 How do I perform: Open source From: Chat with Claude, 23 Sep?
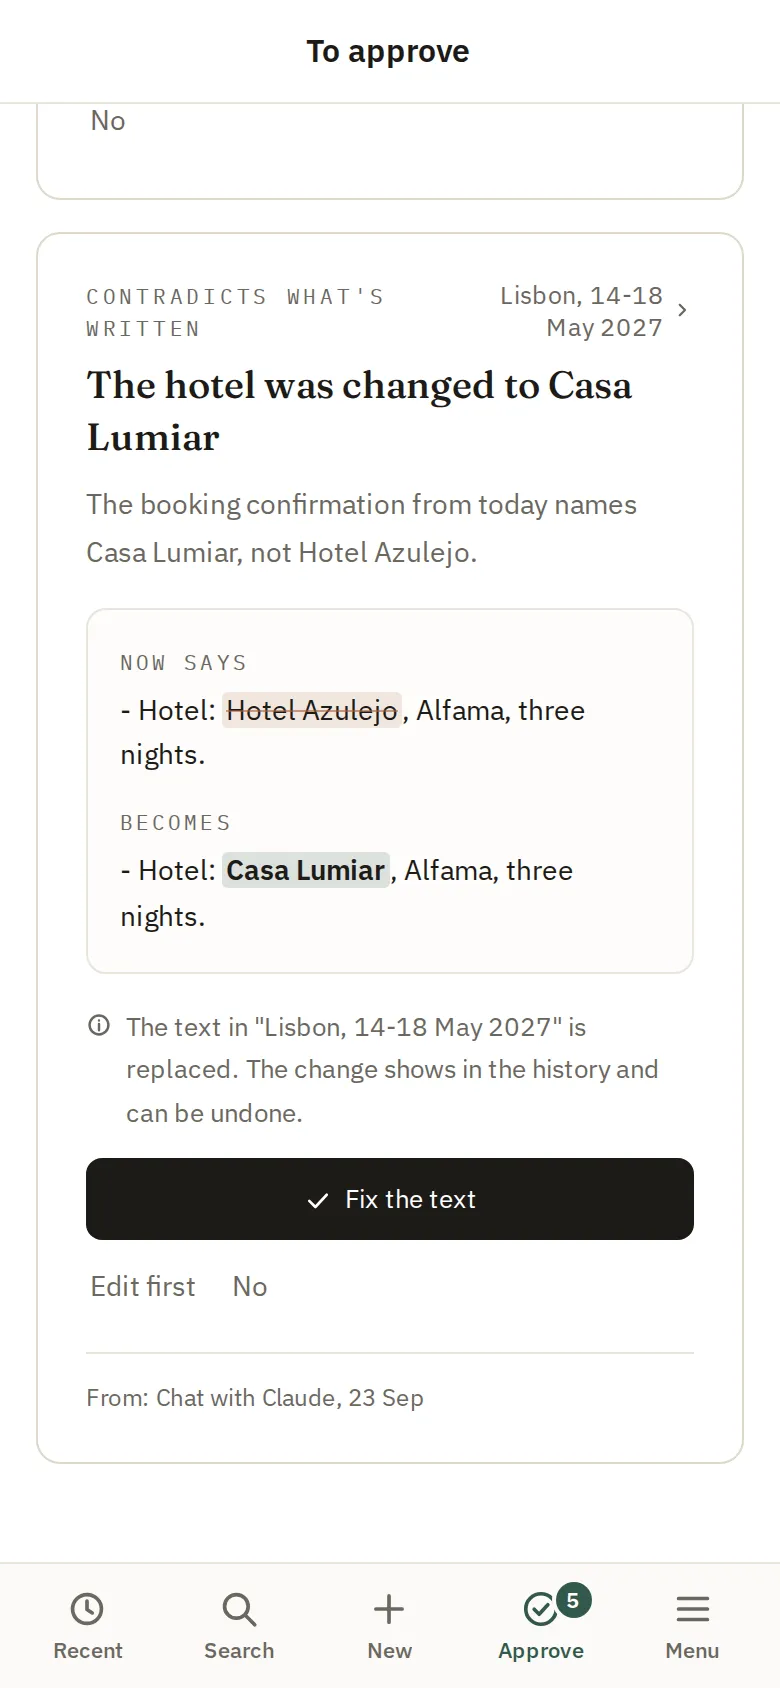click(x=255, y=1398)
